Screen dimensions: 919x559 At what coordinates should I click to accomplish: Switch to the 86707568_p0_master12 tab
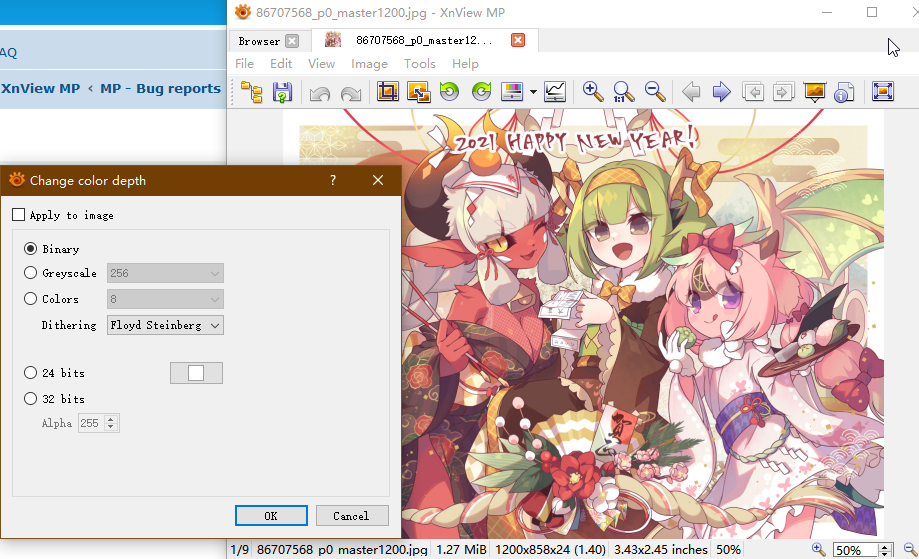424,40
